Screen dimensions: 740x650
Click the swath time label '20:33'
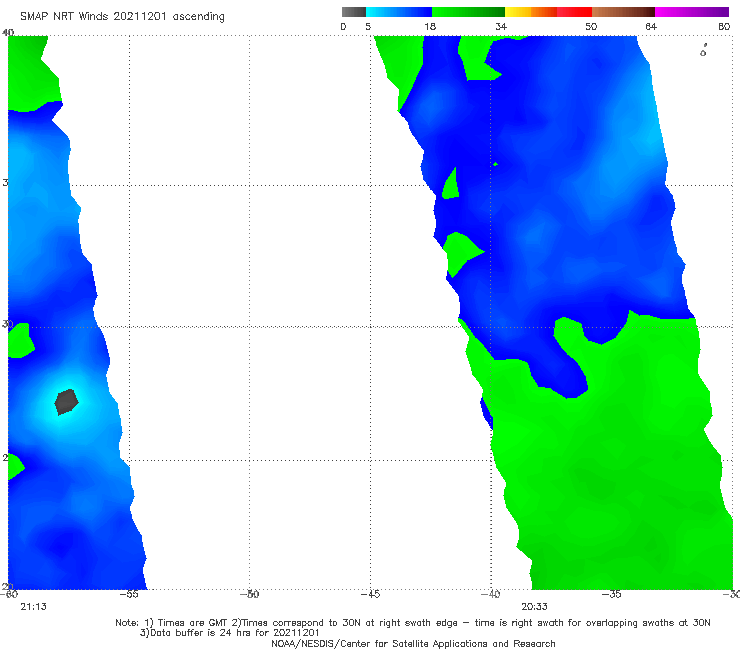(534, 607)
